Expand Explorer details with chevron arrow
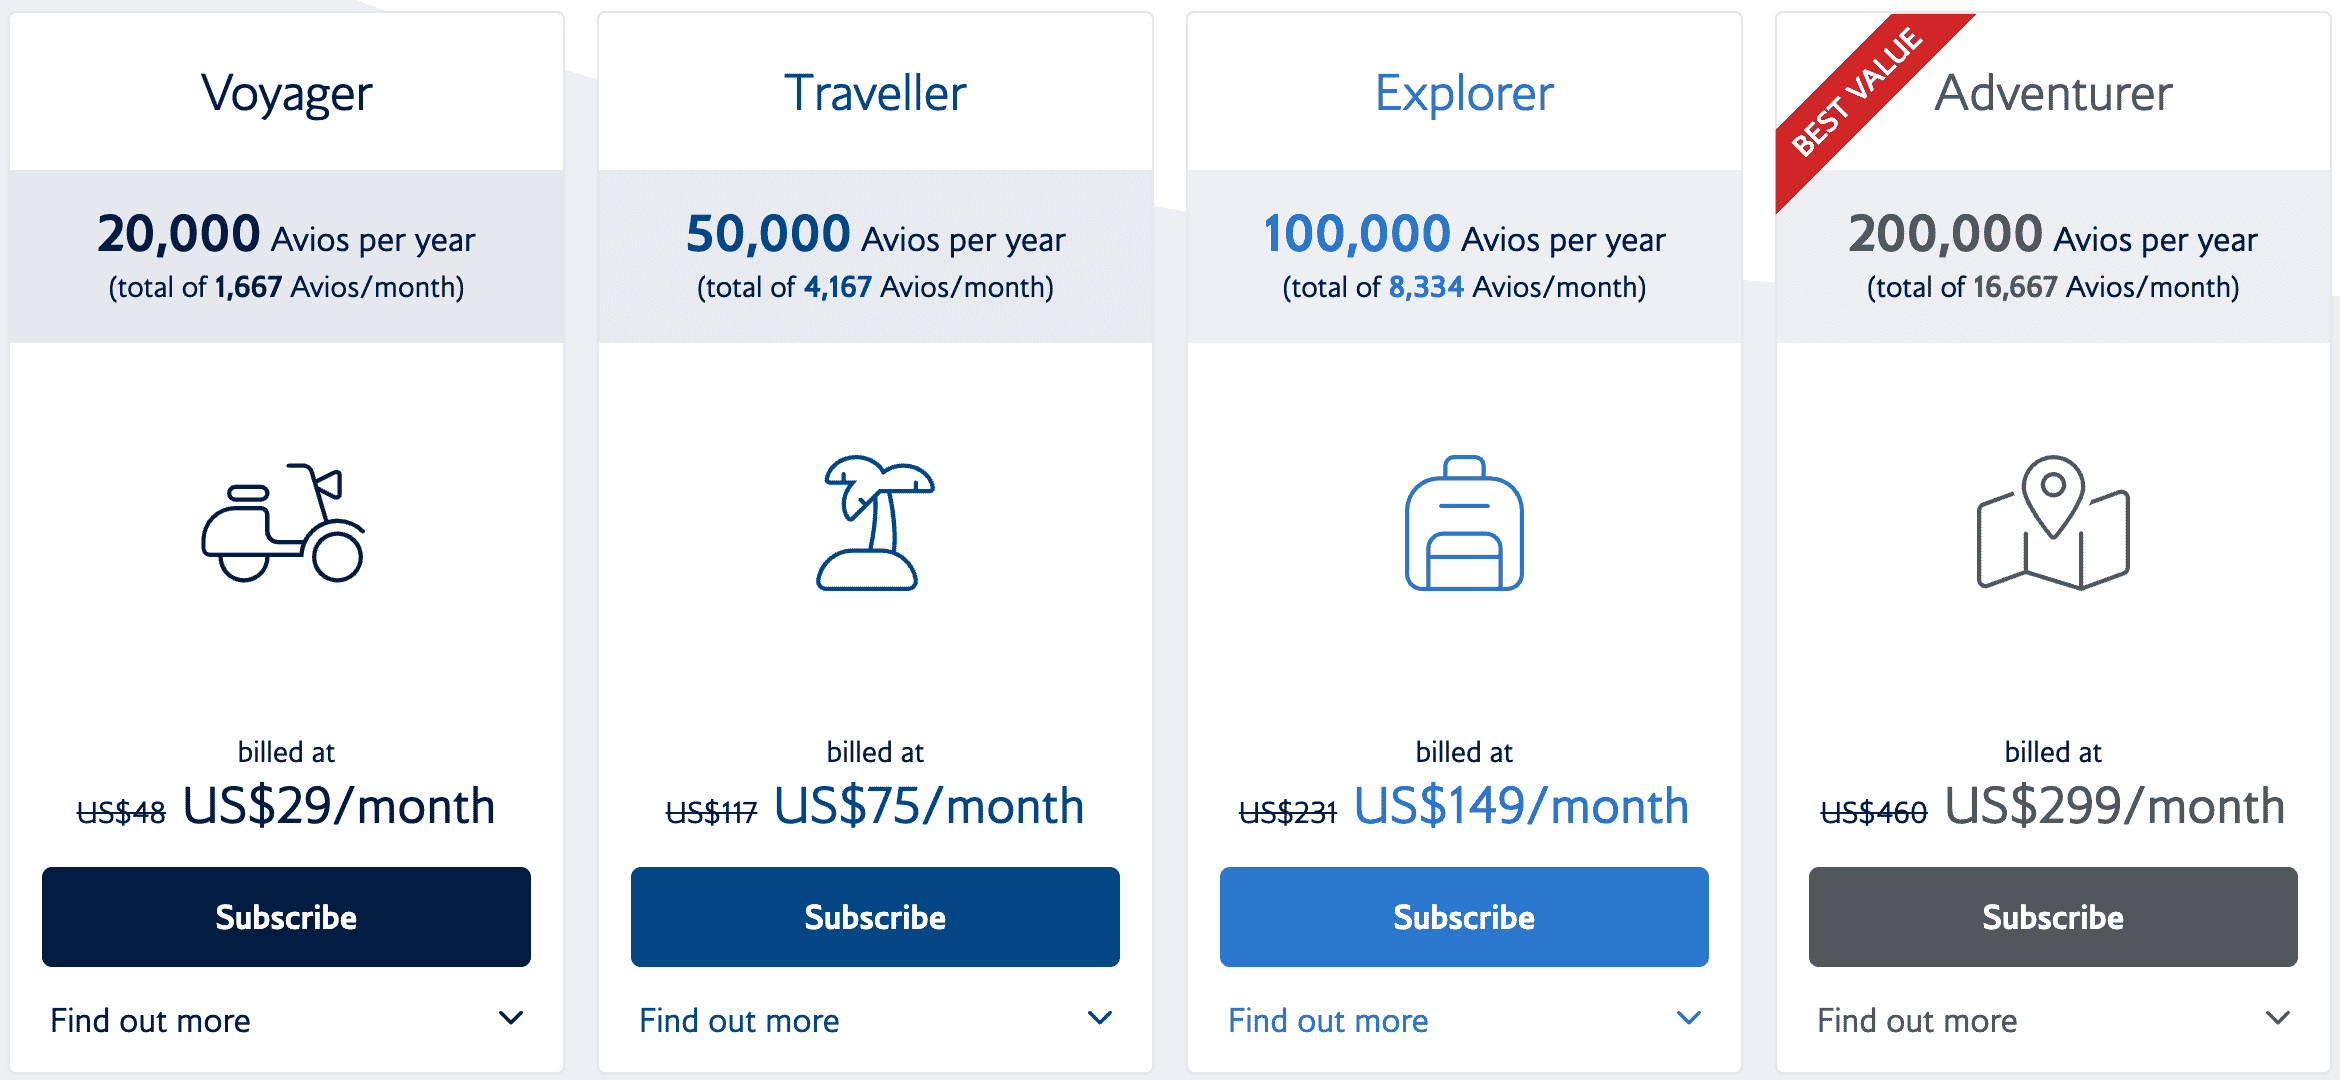 point(1689,1019)
